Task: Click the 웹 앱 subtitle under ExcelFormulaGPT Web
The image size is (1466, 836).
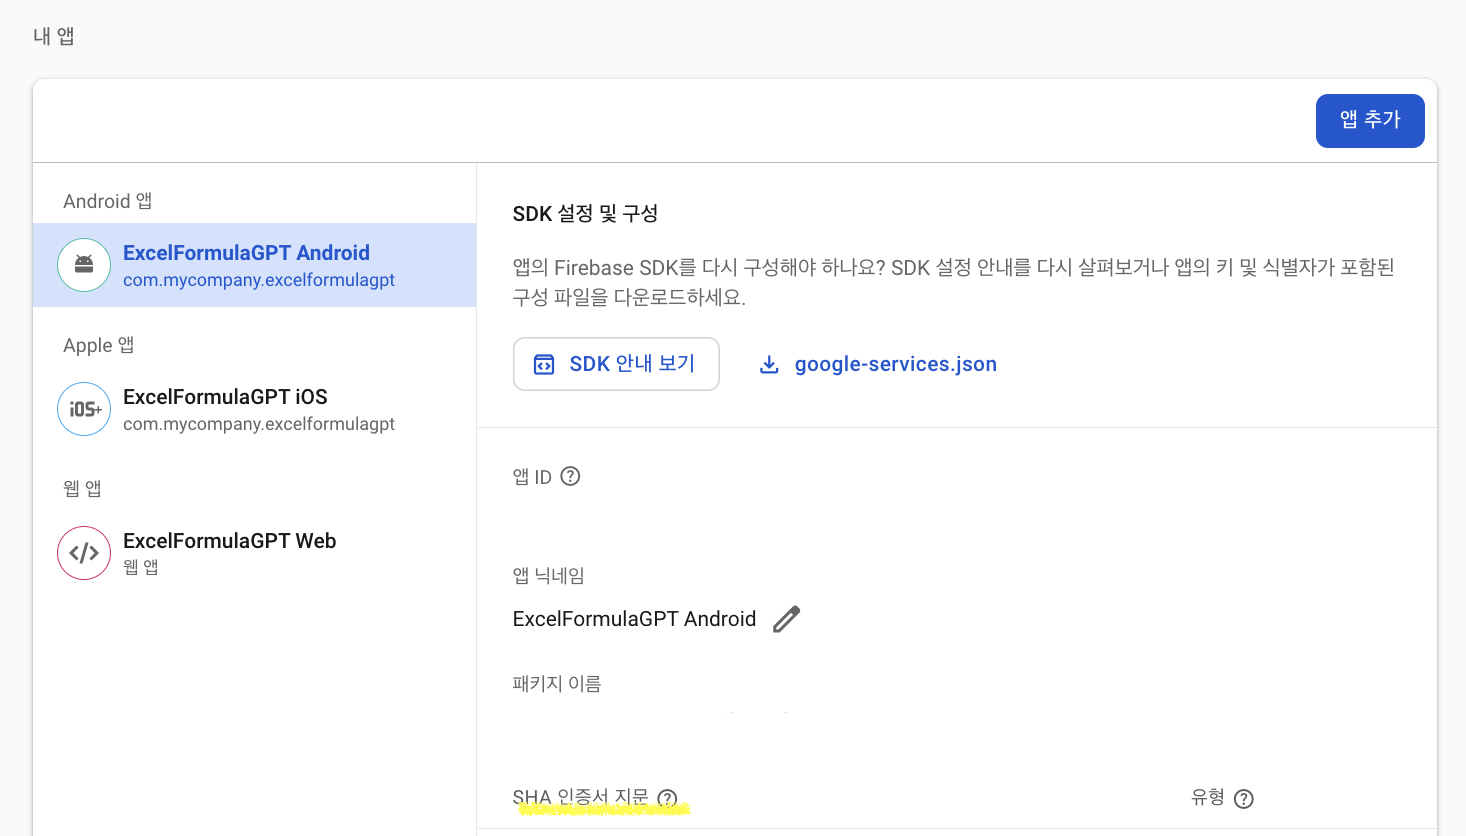Action: click(x=141, y=567)
